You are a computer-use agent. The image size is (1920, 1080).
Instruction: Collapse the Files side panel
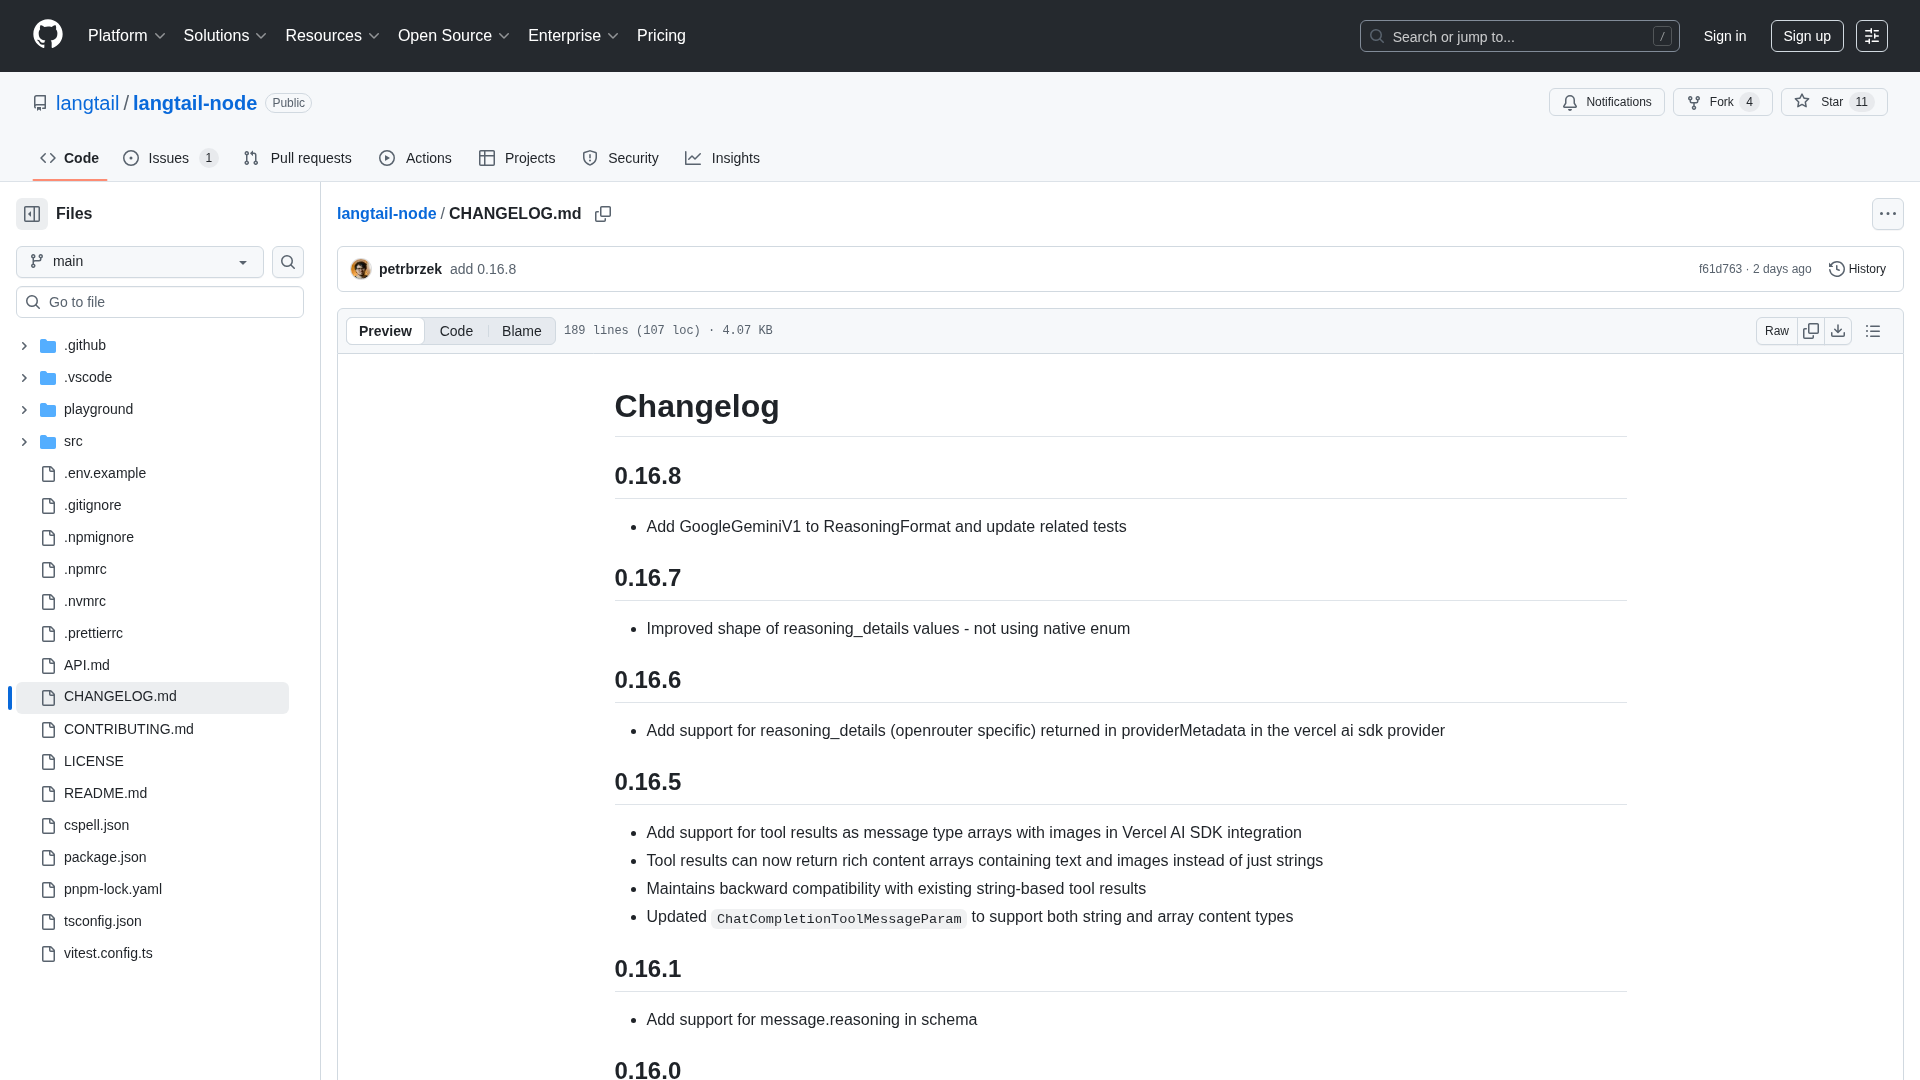pyautogui.click(x=32, y=214)
